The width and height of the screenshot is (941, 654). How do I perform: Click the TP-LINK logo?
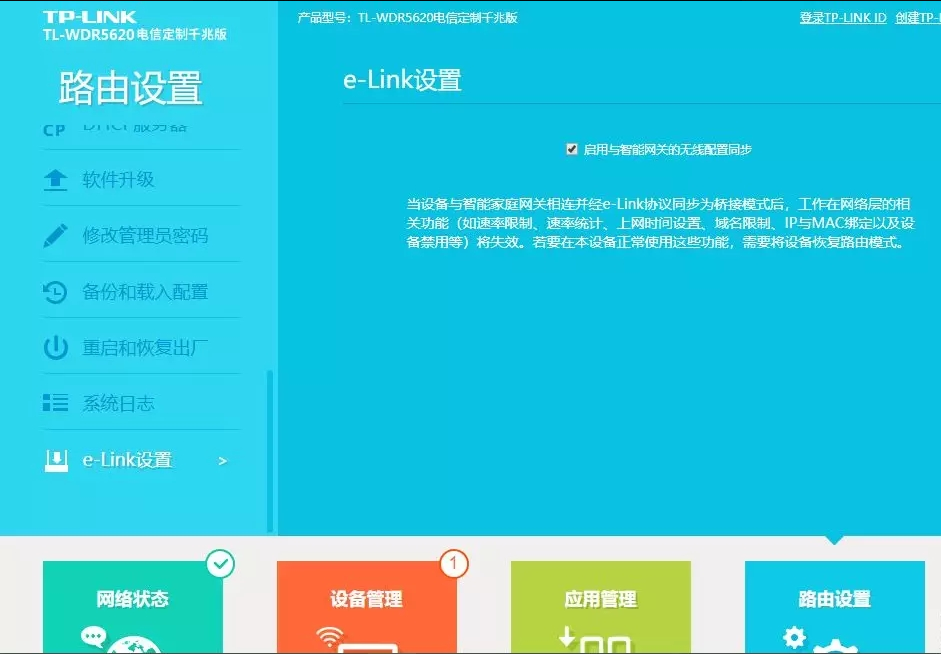pos(87,16)
